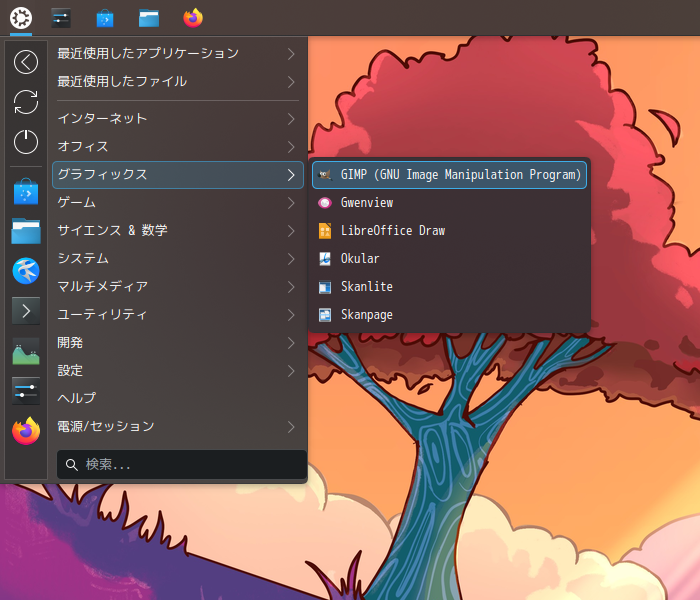This screenshot has height=600, width=700.
Task: Click the GIMP Wilber icon
Action: point(325,175)
